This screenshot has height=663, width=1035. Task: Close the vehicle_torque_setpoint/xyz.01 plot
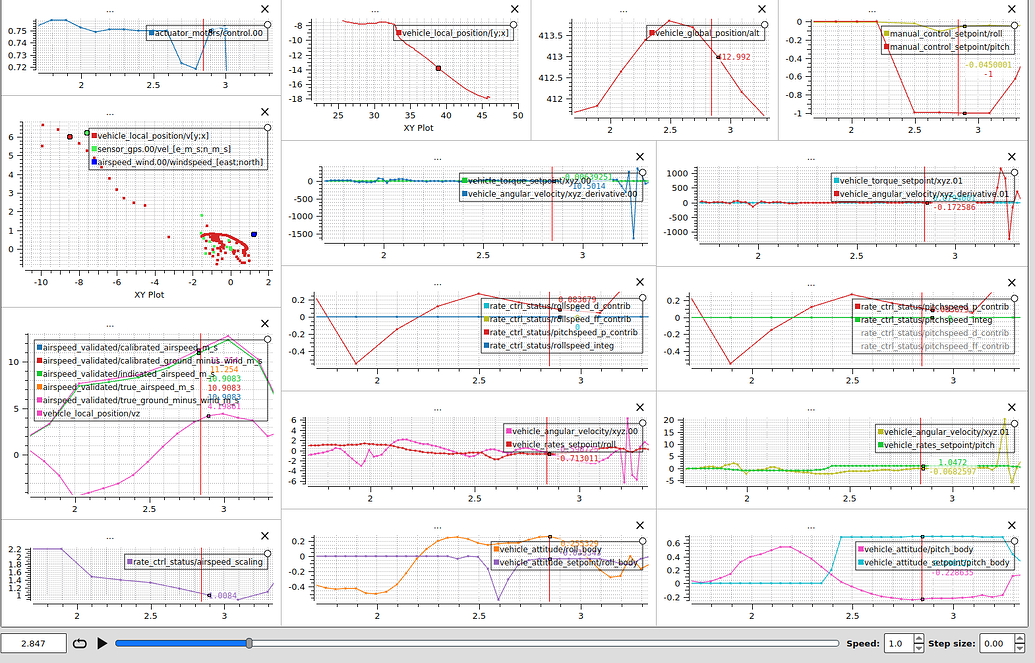click(1012, 157)
